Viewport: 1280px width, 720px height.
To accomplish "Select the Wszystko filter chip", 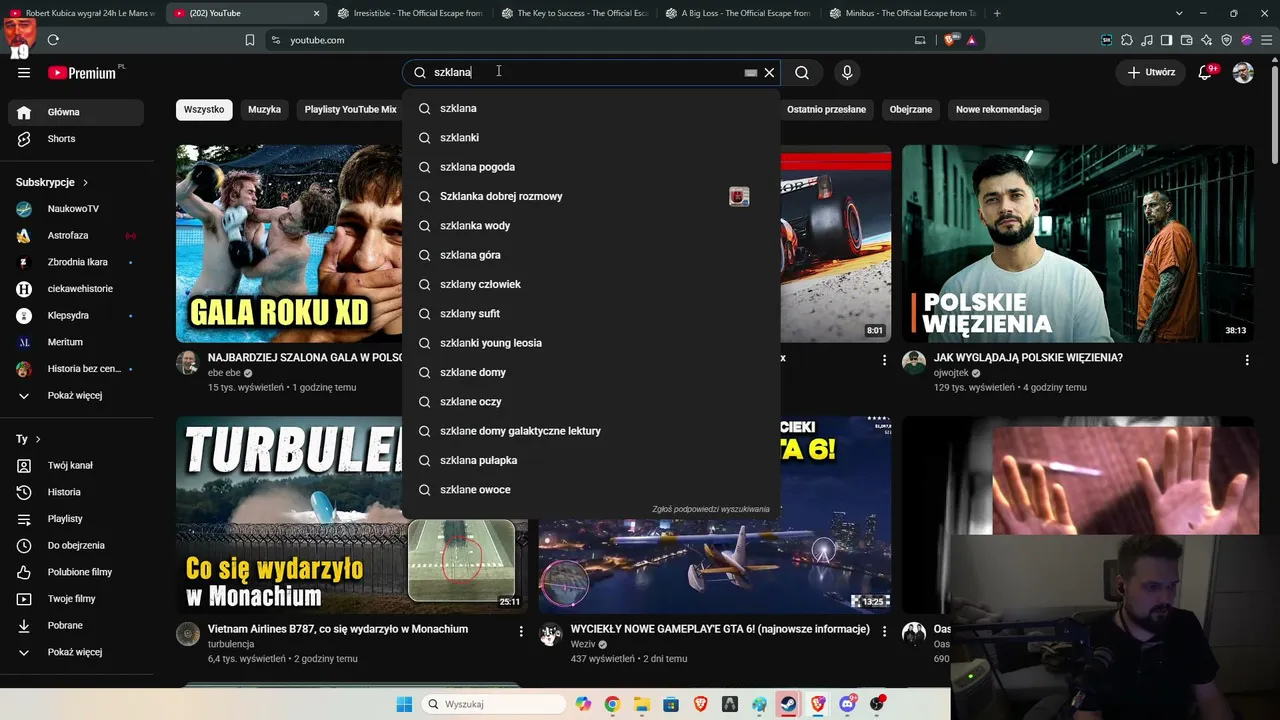I will pos(204,109).
